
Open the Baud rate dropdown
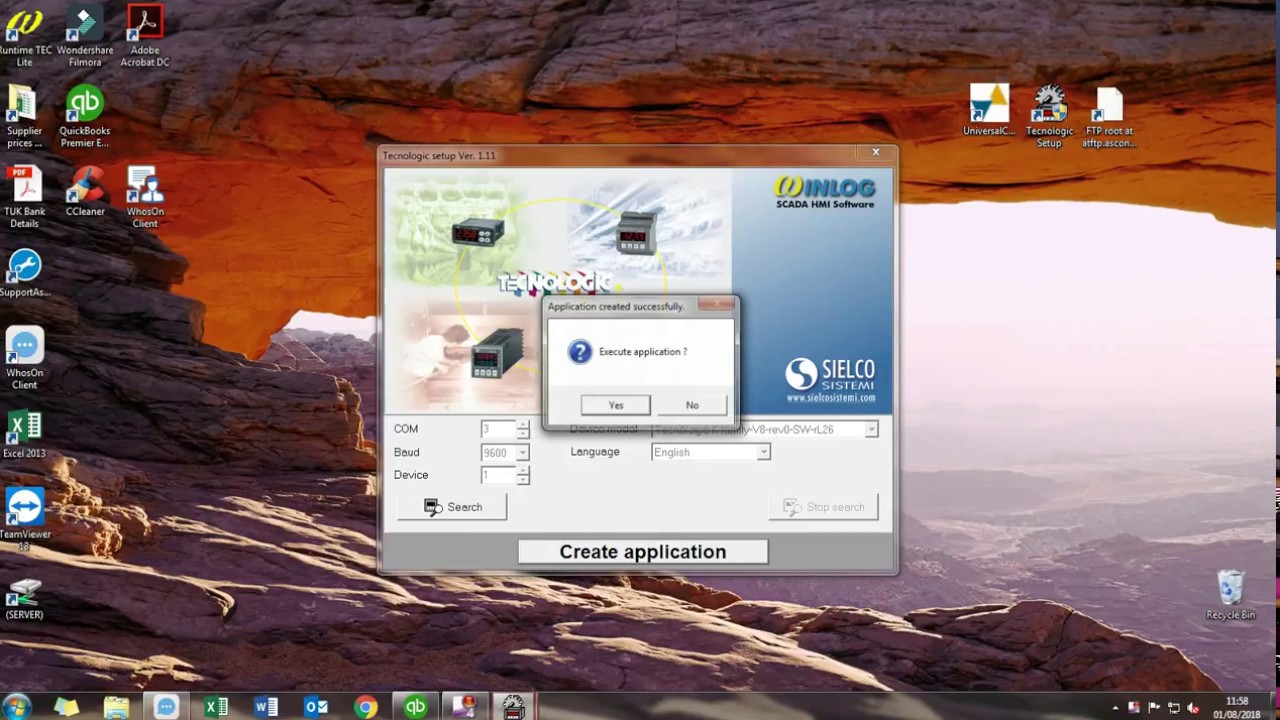[523, 453]
